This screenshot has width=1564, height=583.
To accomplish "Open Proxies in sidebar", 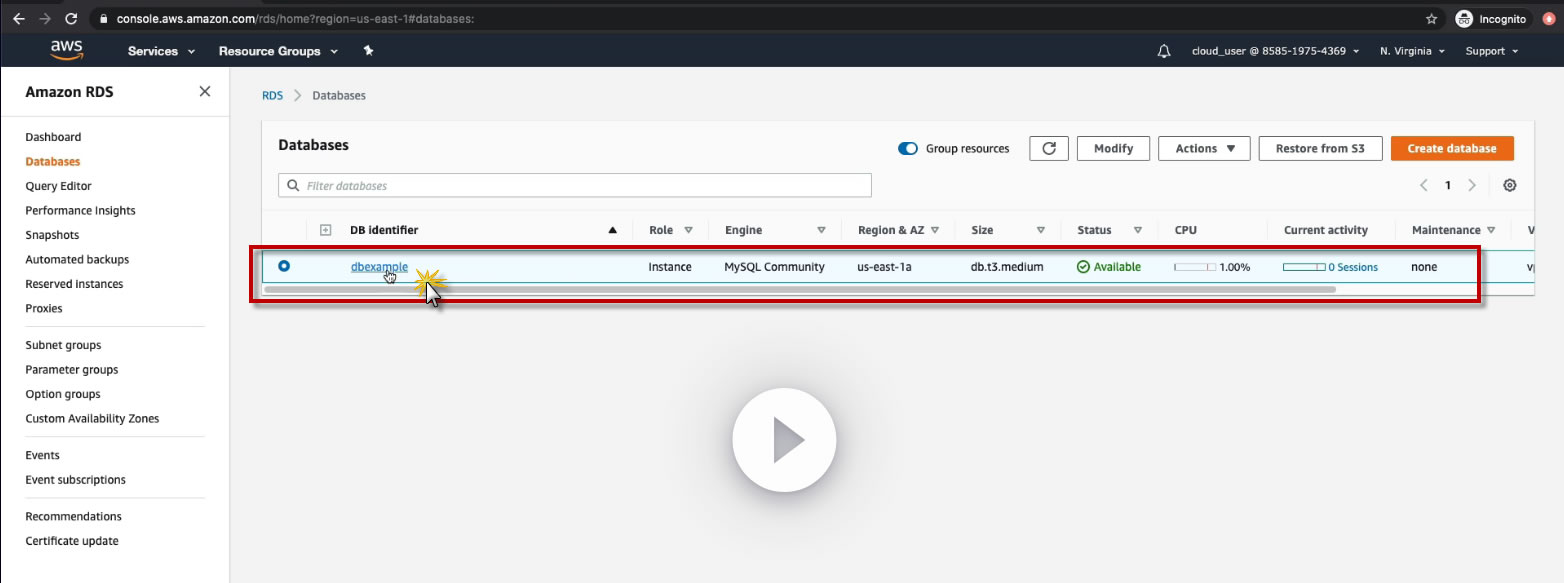I will click(x=44, y=309).
